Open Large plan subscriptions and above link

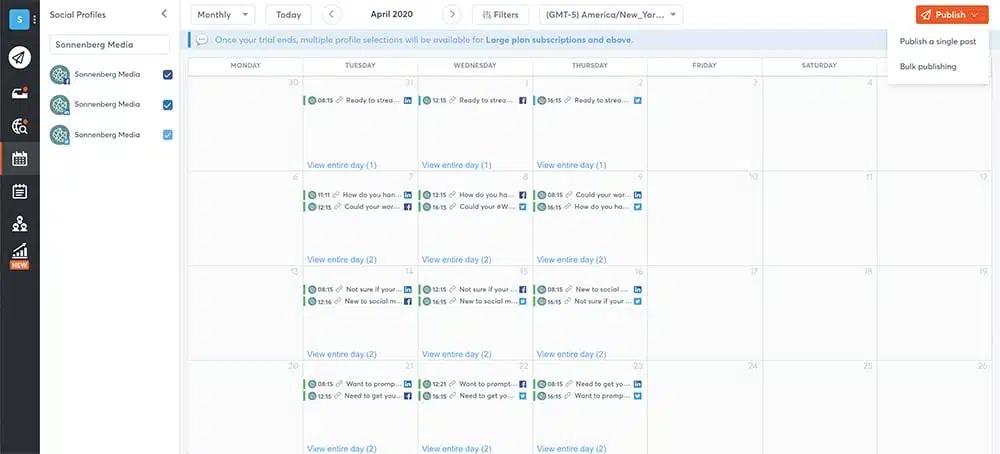pos(559,40)
